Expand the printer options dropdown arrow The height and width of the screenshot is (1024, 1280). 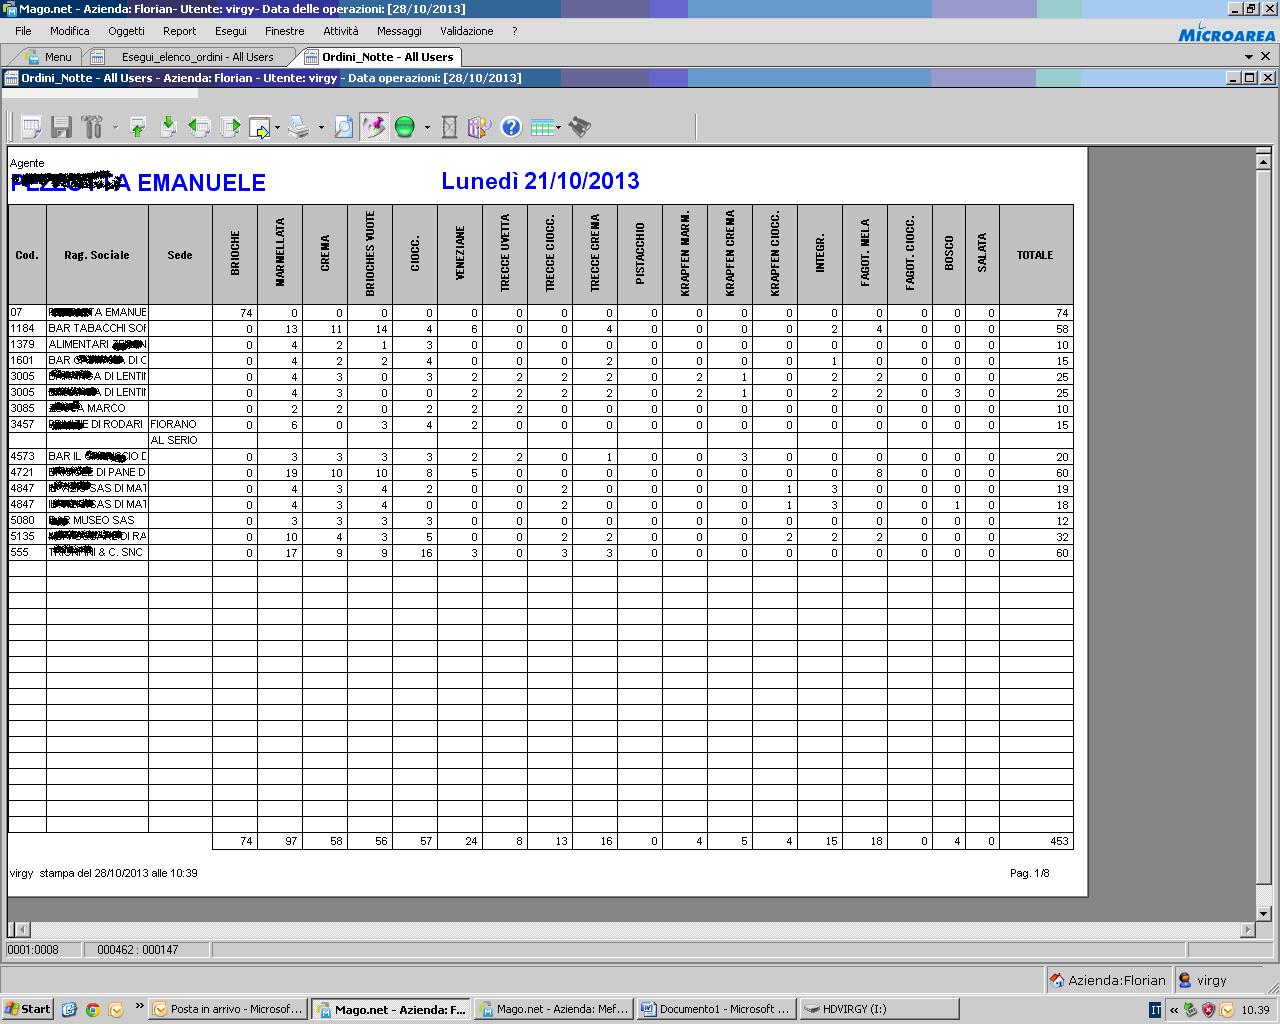pos(321,128)
